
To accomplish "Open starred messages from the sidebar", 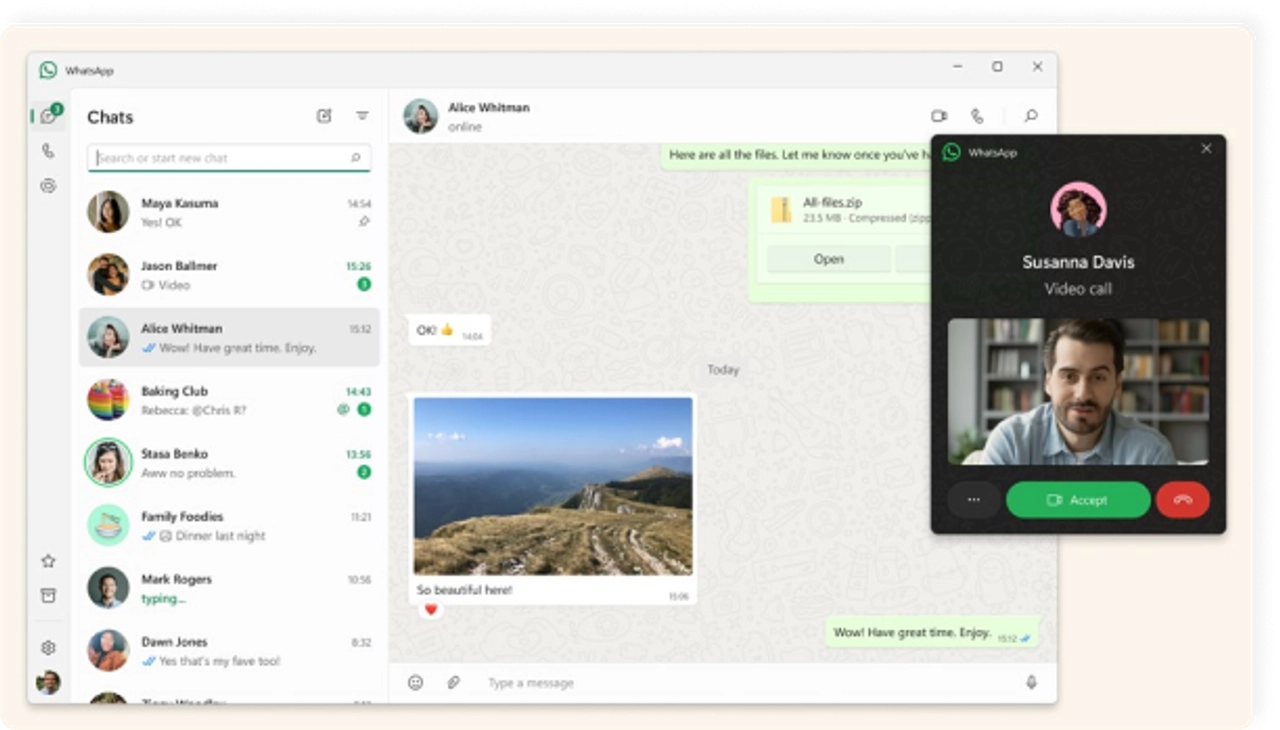I will tap(47, 561).
